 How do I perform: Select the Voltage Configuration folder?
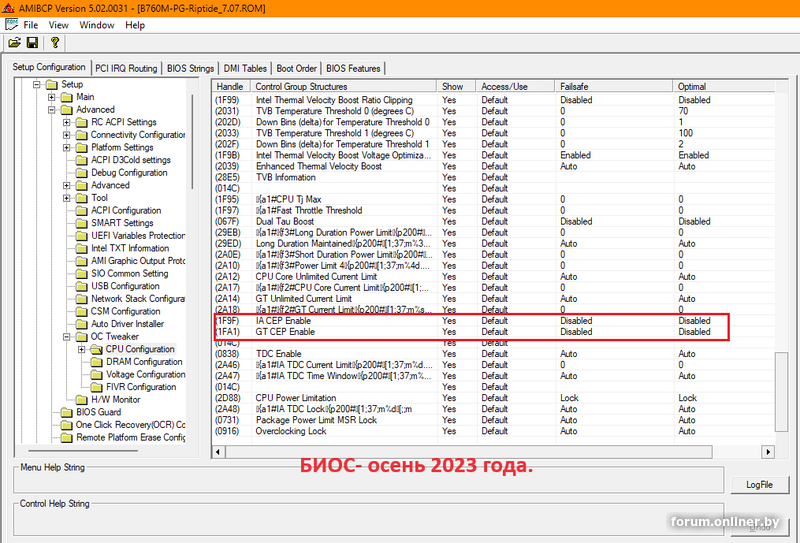pos(145,375)
